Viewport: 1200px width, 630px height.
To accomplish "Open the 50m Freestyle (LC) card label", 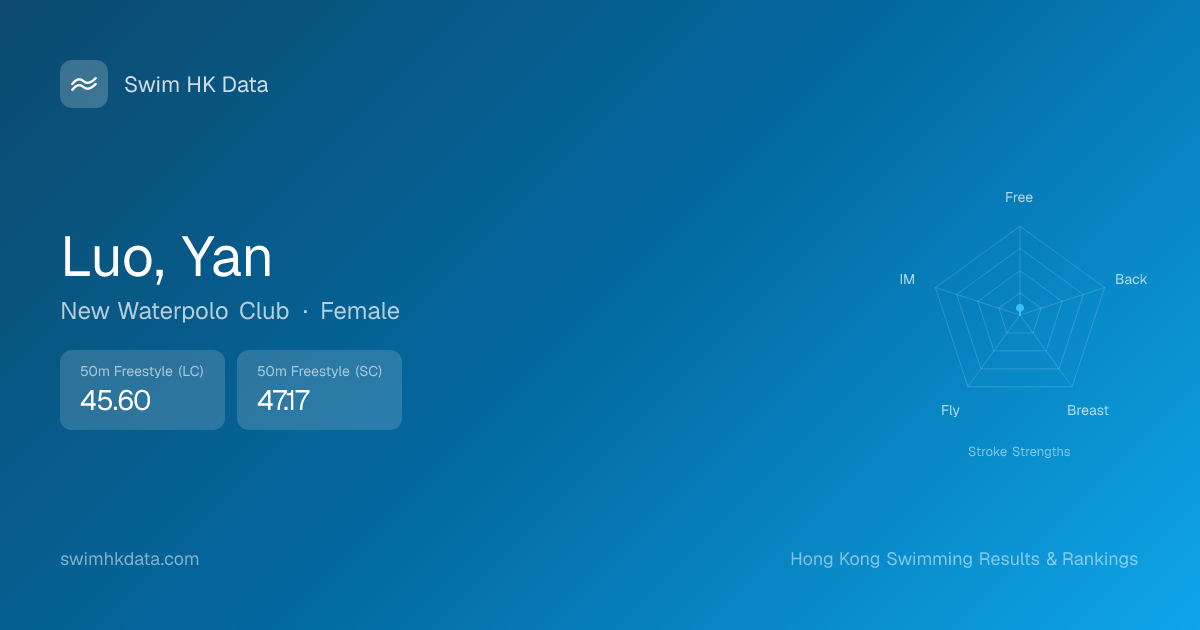I will [142, 371].
